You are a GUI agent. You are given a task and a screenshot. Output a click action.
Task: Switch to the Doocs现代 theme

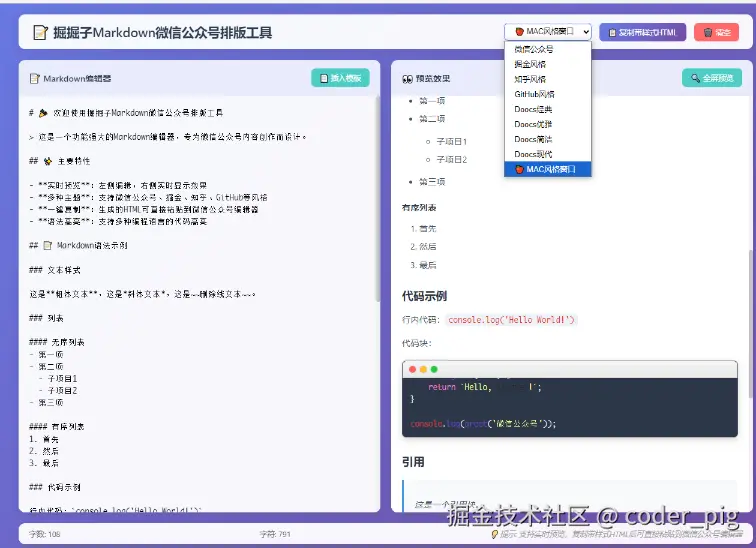click(548, 154)
